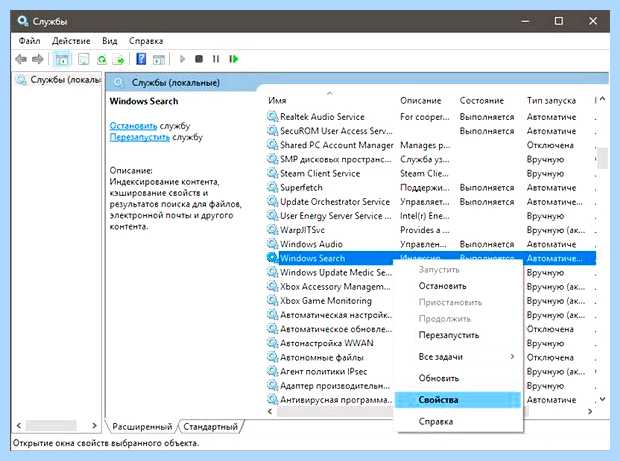
Task: Select the Xbox Accessory Managem... row
Action: tap(330, 286)
